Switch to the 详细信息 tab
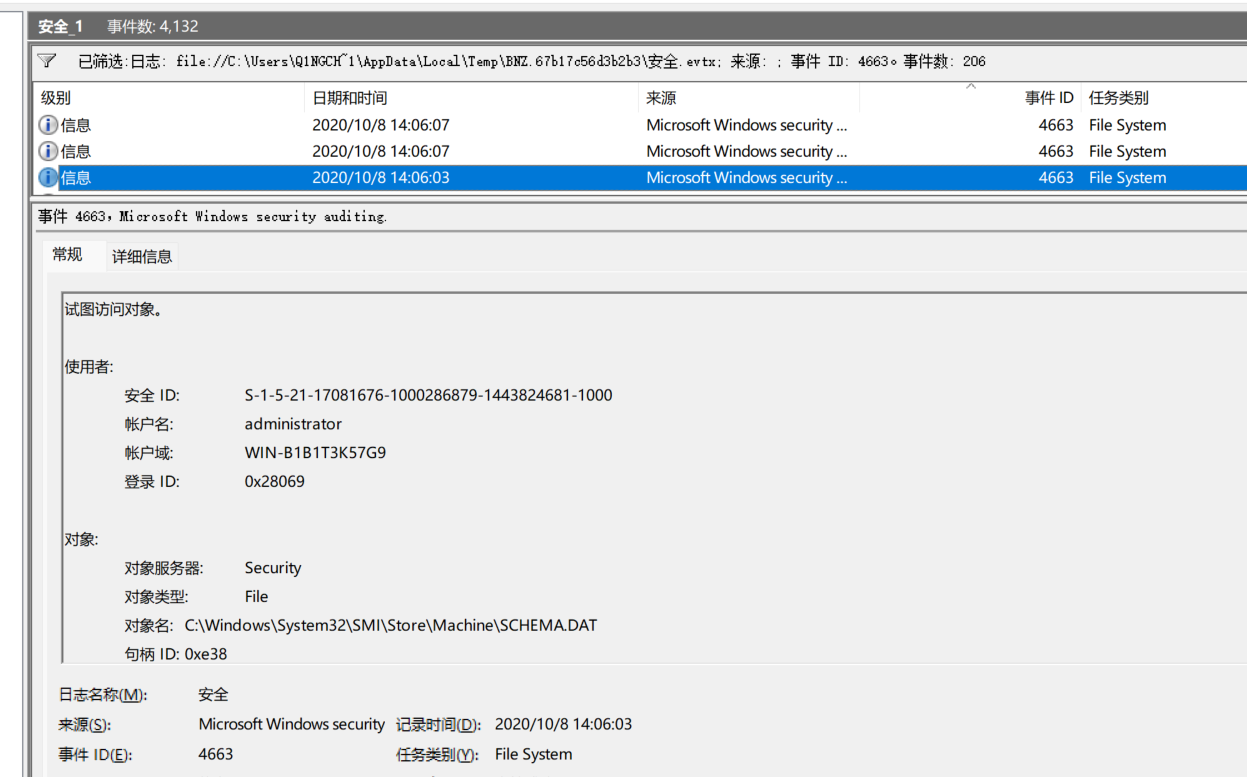The width and height of the screenshot is (1247, 777). [142, 256]
